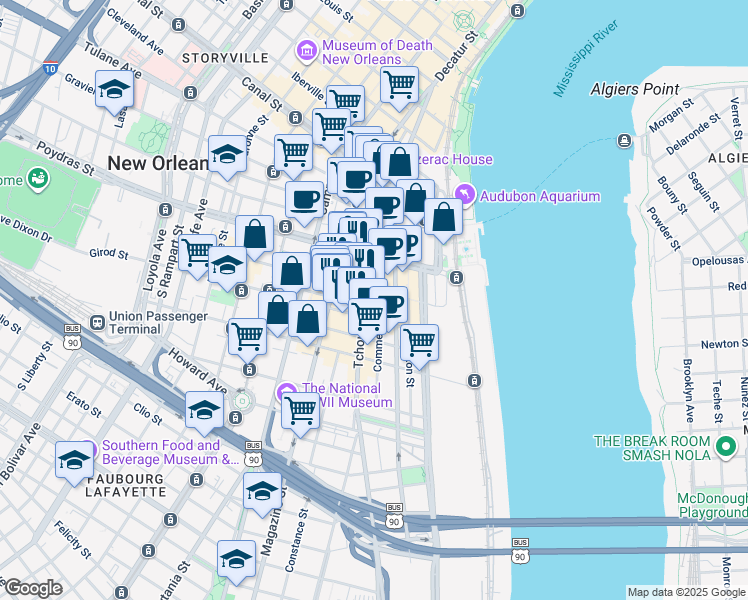The height and width of the screenshot is (600, 748).
Task: Click the Mississippi River label
Action: 586,58
